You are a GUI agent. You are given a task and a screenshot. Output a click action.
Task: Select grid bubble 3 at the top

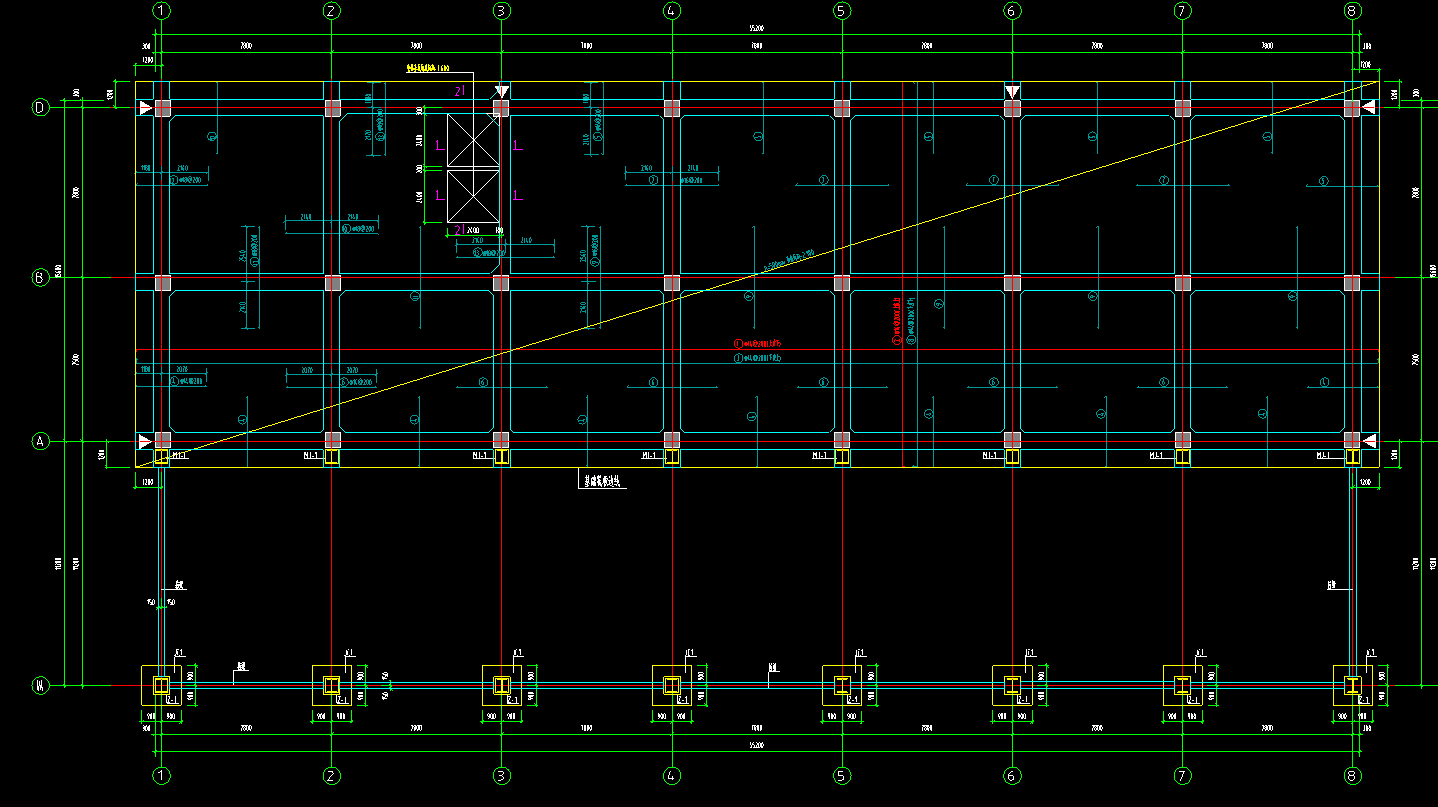click(502, 11)
